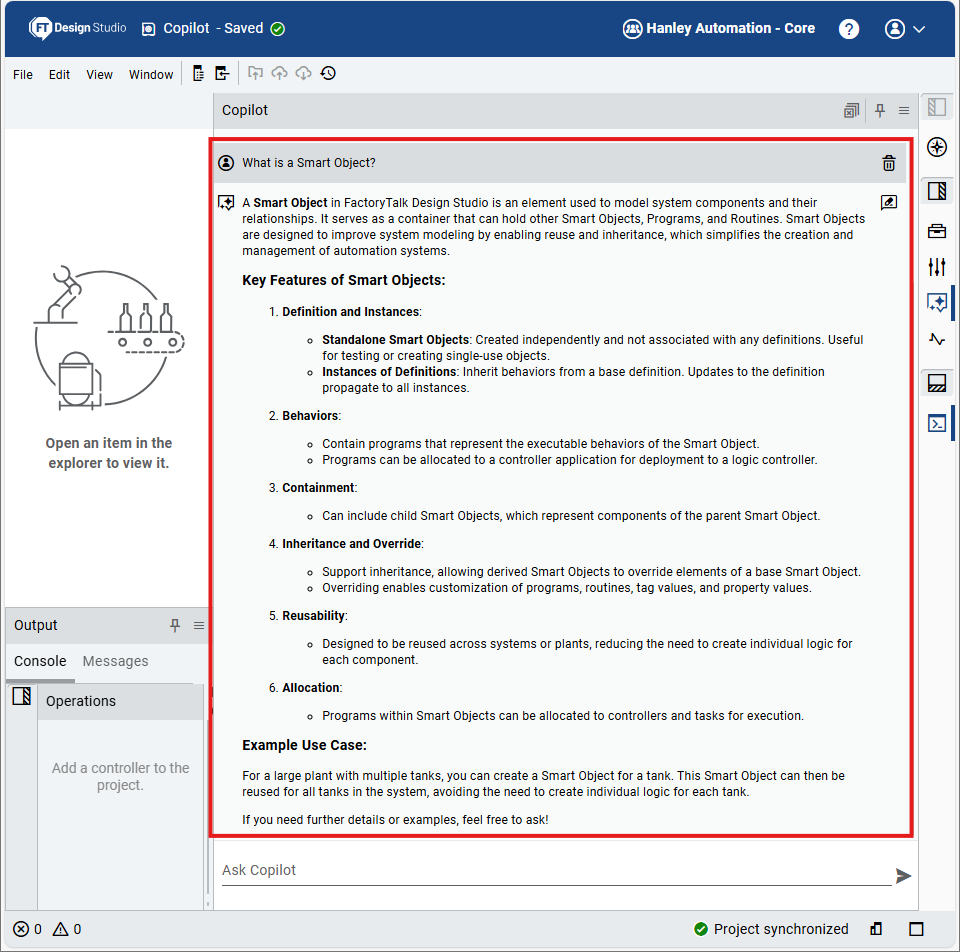
Task: Open the toolbox briefcase icon in right sidebar
Action: [x=937, y=231]
